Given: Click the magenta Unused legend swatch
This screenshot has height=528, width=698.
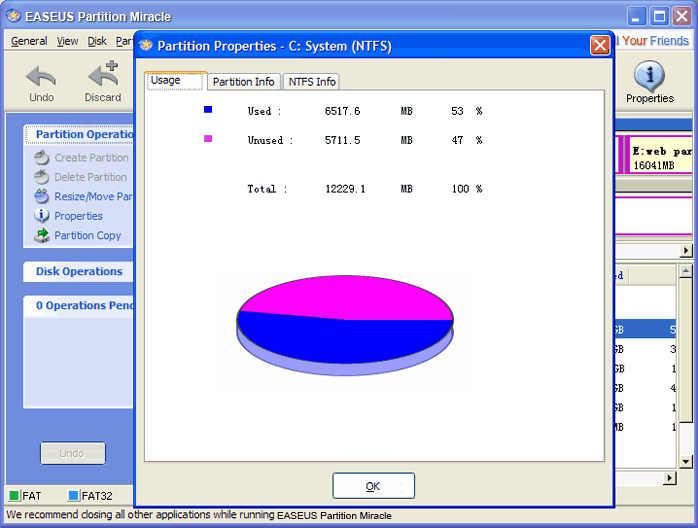Looking at the screenshot, I should tap(208, 139).
